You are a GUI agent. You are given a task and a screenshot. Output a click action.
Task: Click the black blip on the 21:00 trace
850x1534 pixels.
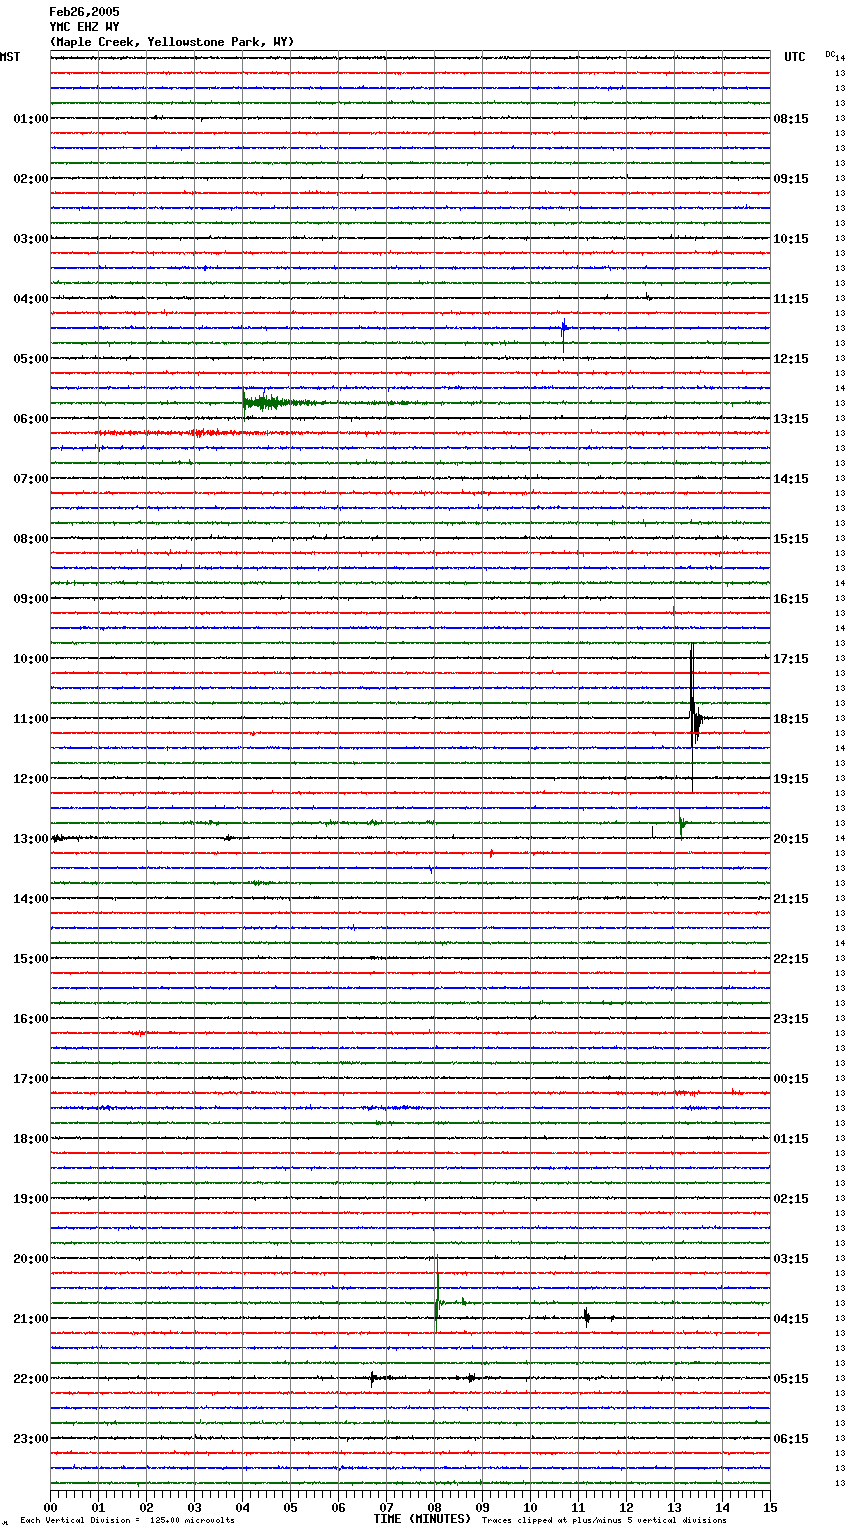click(x=586, y=1317)
